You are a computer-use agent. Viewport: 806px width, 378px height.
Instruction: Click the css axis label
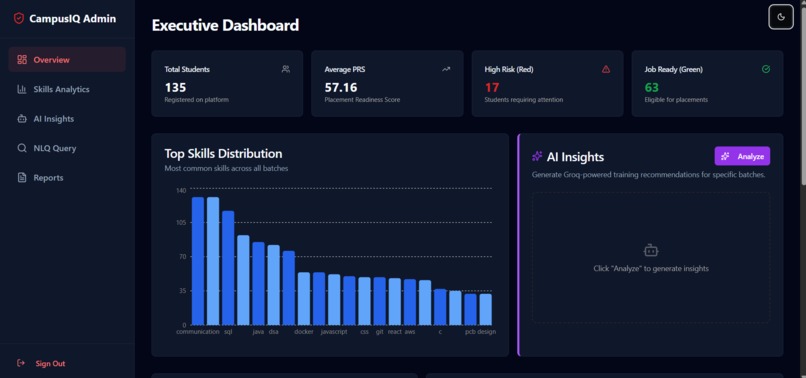(x=364, y=332)
